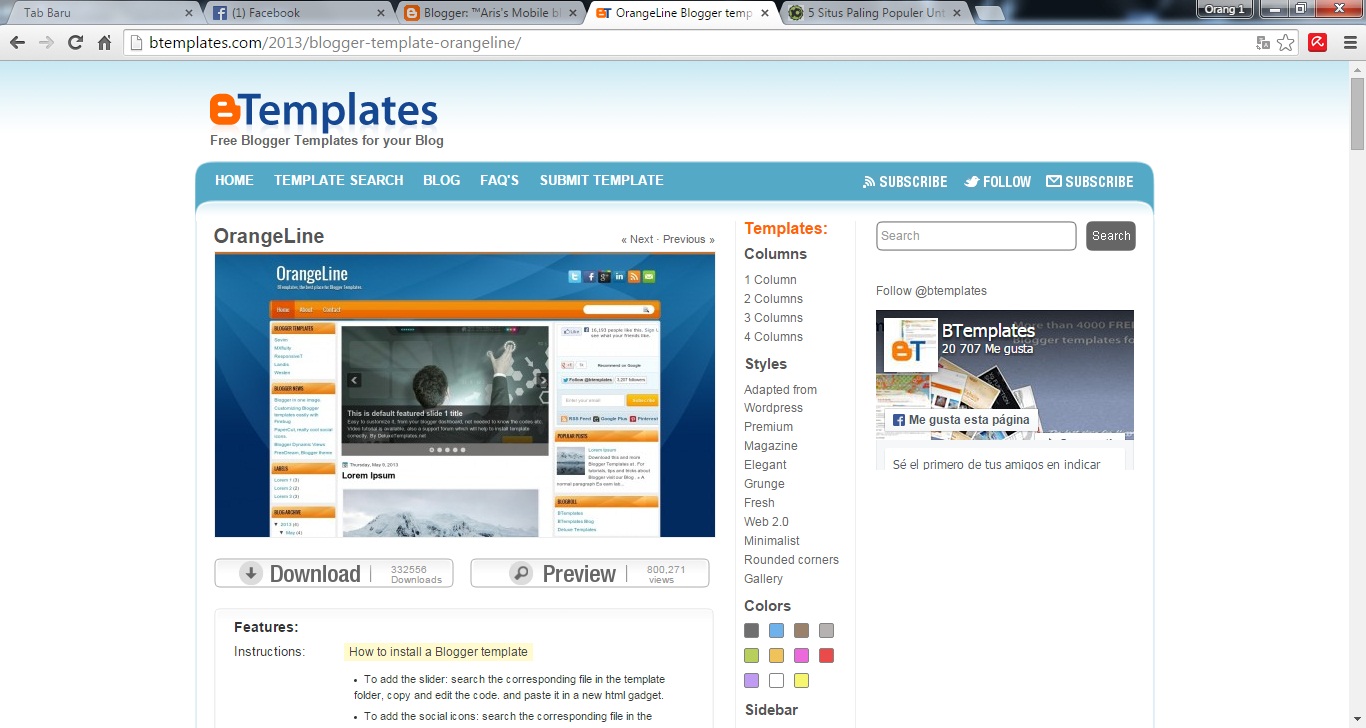Select the Rounded corners style
This screenshot has width=1366, height=728.
click(791, 560)
